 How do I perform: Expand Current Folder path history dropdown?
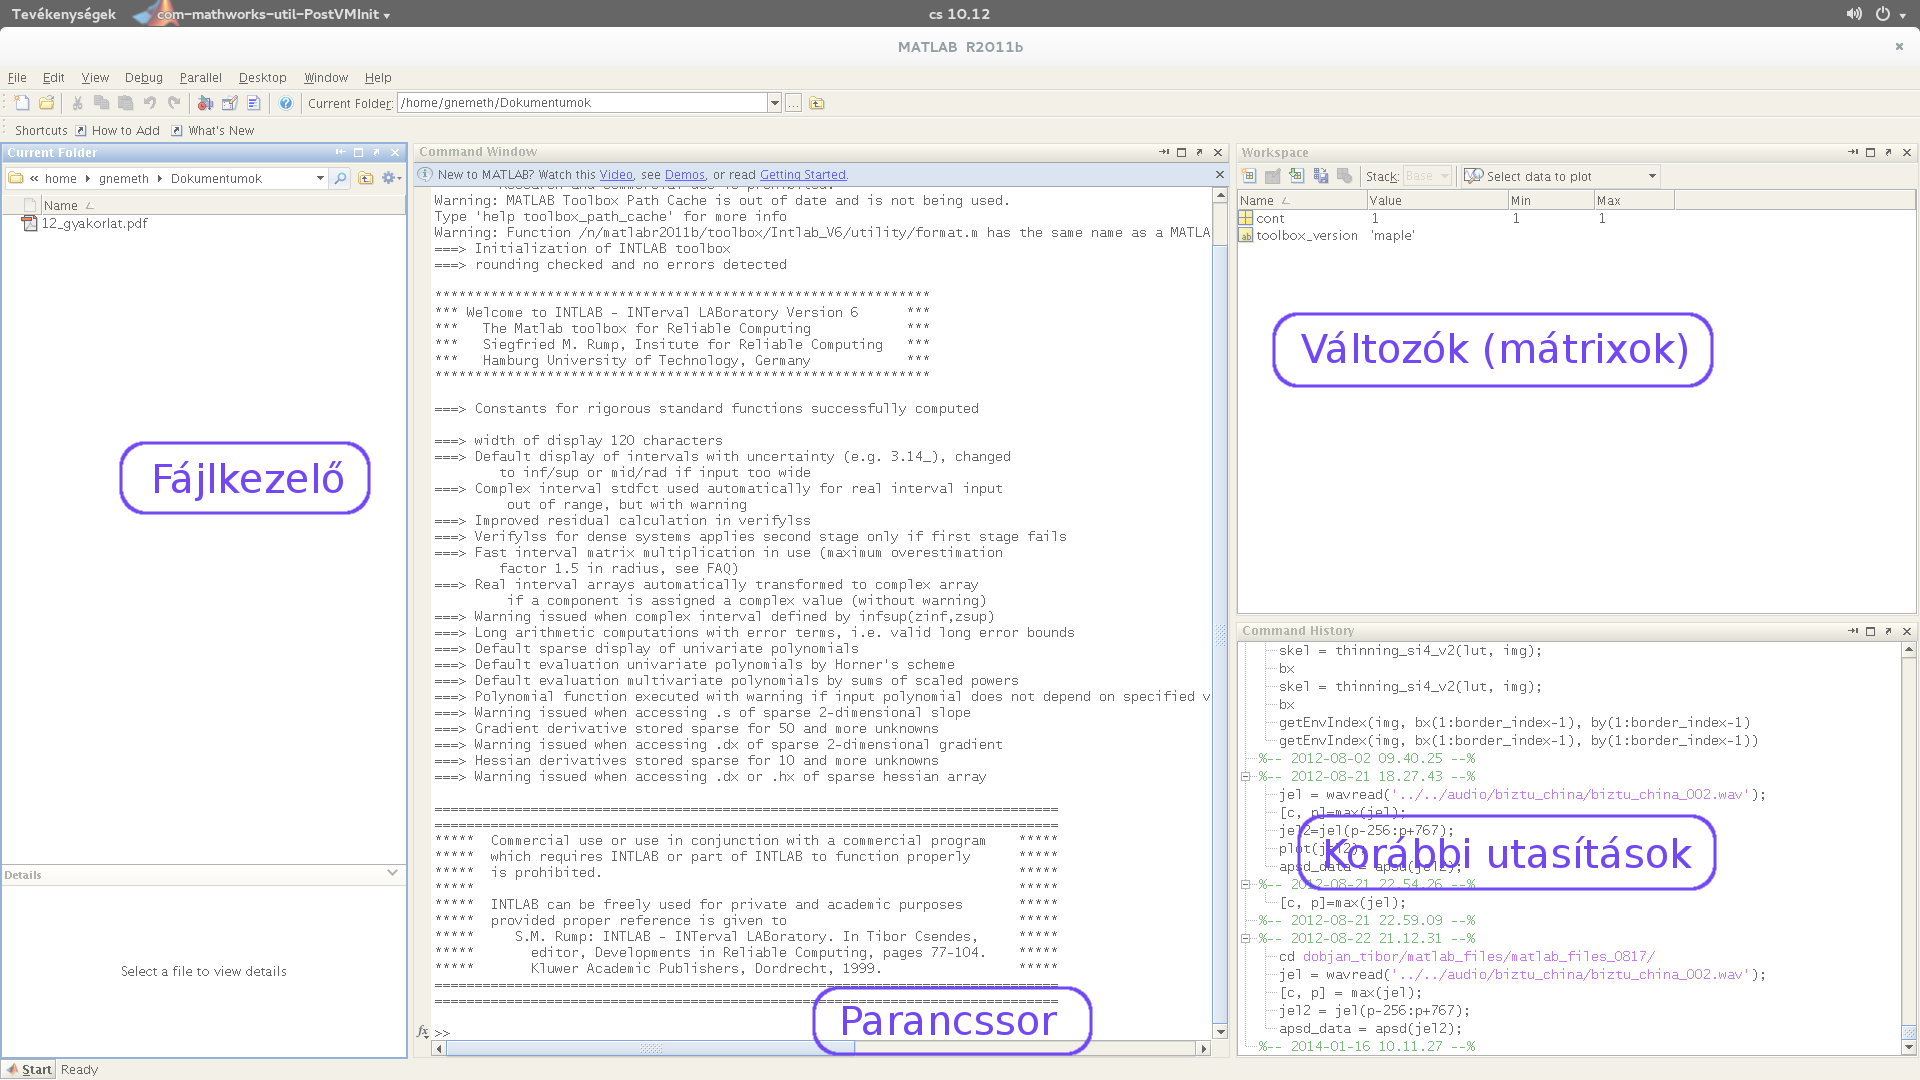(320, 178)
